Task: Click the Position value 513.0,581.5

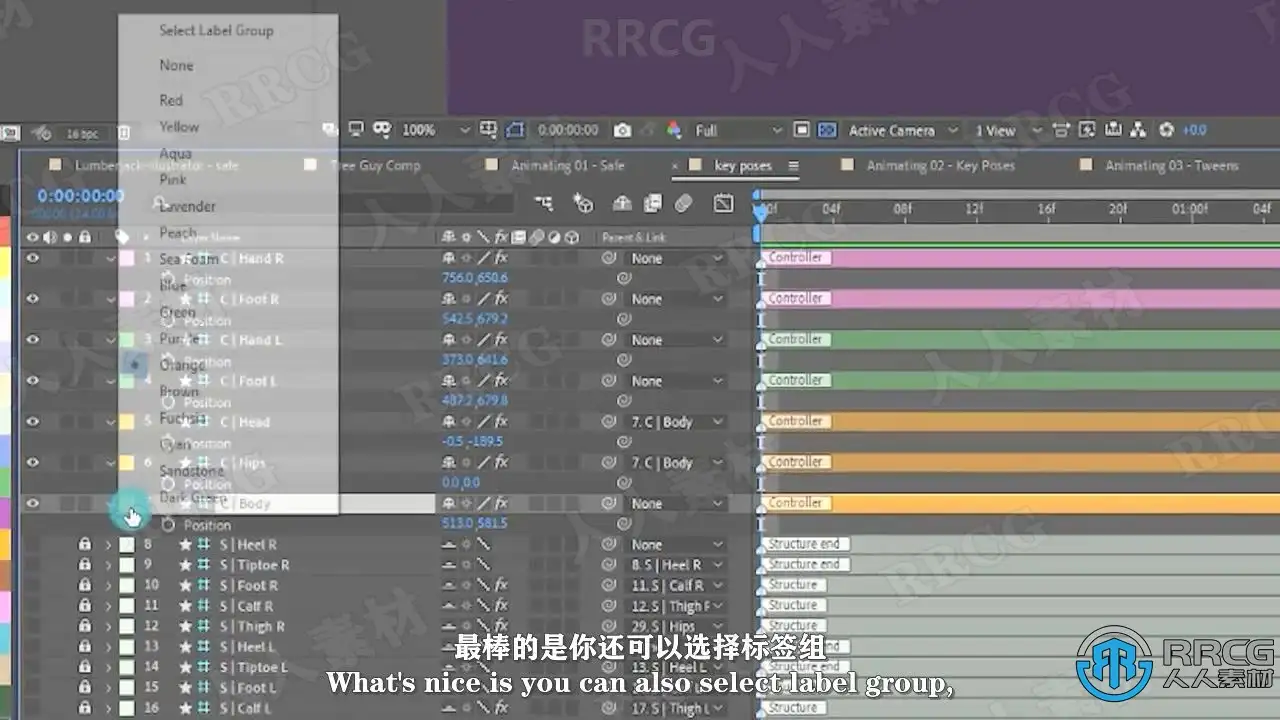Action: [474, 524]
